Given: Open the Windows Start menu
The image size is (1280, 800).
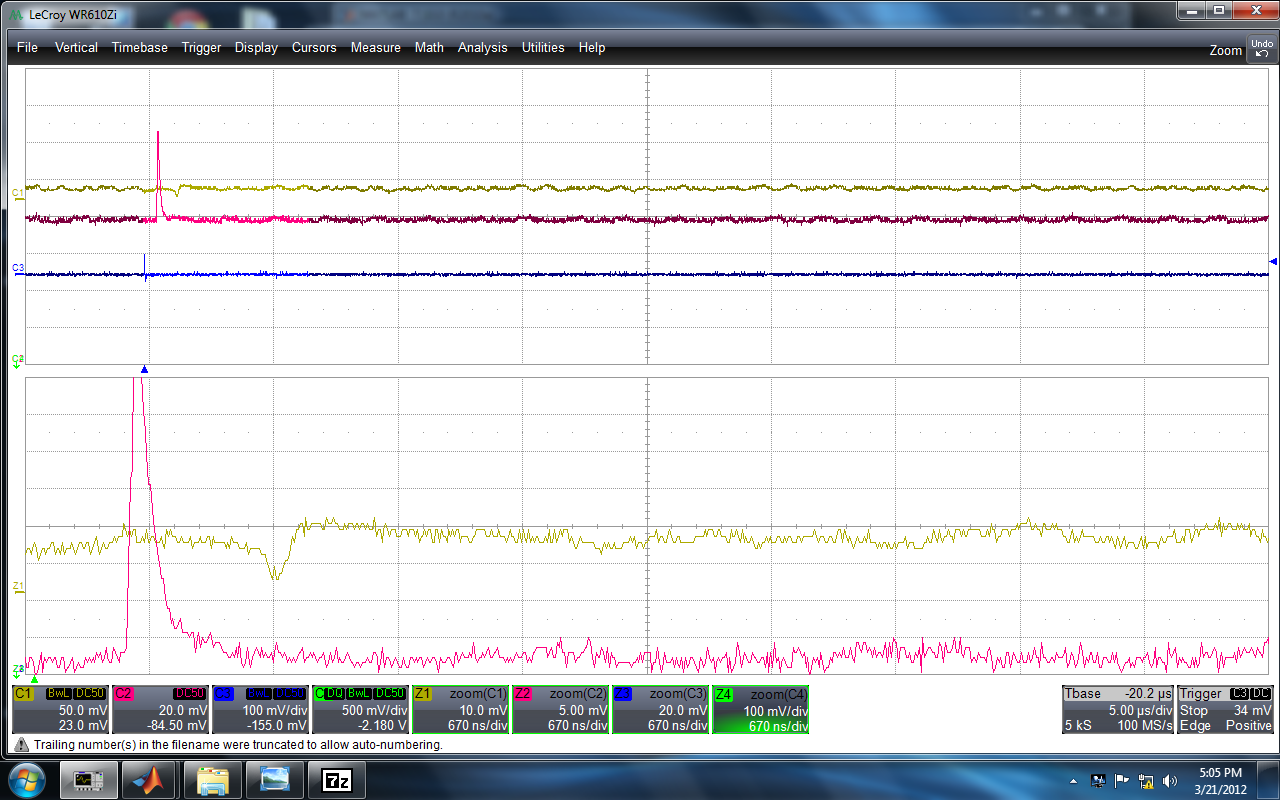Looking at the screenshot, I should click(26, 779).
